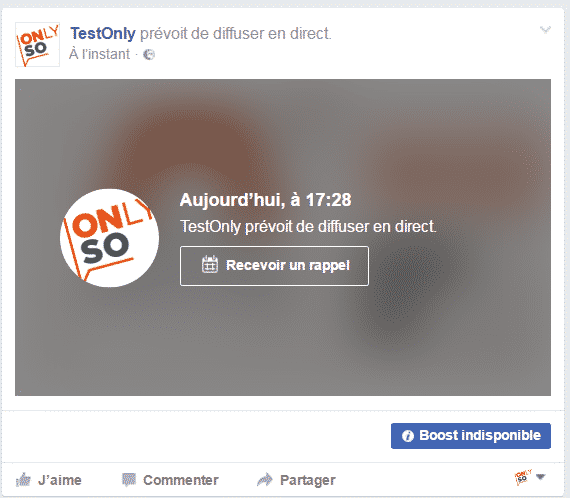Open the post options chevron menu
570x498 pixels.
[x=545, y=29]
